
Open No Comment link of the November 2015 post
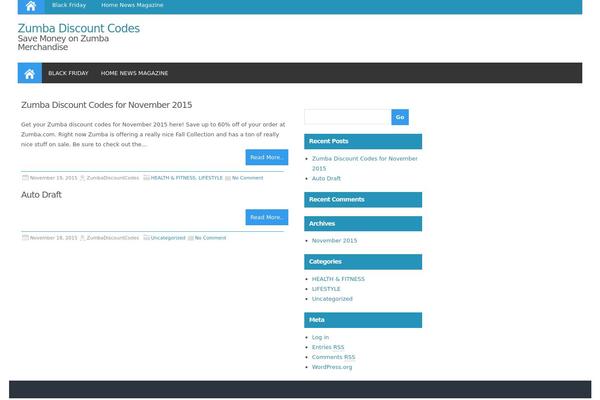click(x=248, y=178)
